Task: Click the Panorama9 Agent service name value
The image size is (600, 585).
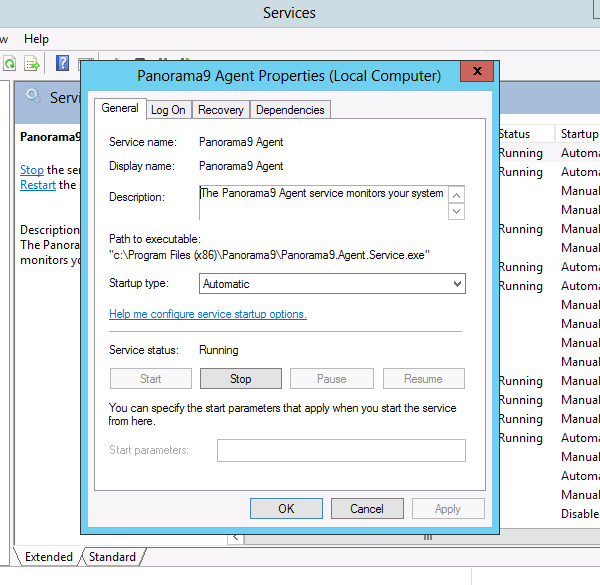Action: (x=241, y=142)
